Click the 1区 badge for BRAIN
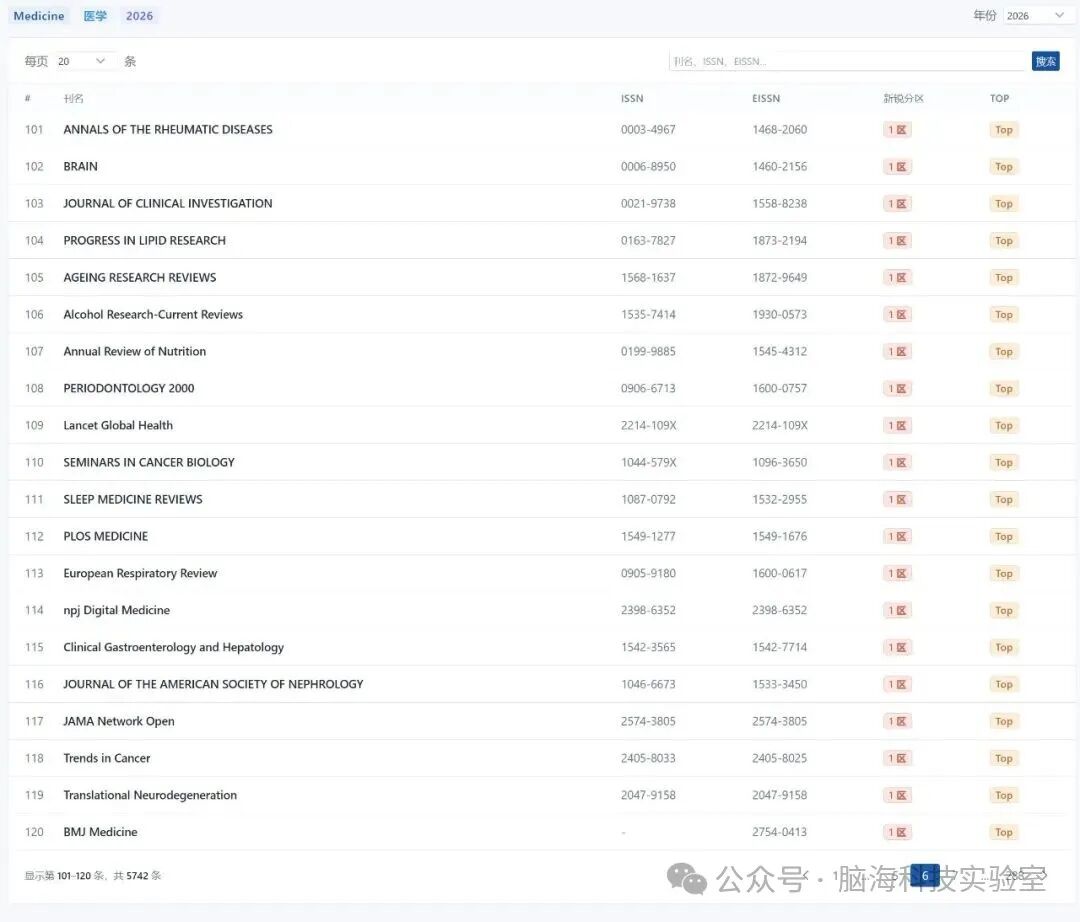The width and height of the screenshot is (1080, 922). click(x=897, y=167)
